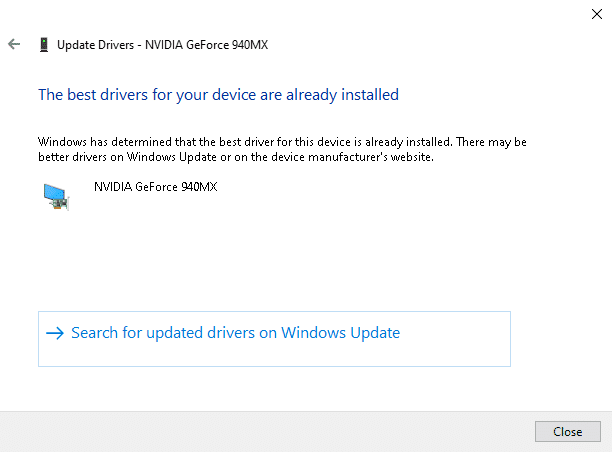Click the 'best drivers already installed' heading

(218, 95)
